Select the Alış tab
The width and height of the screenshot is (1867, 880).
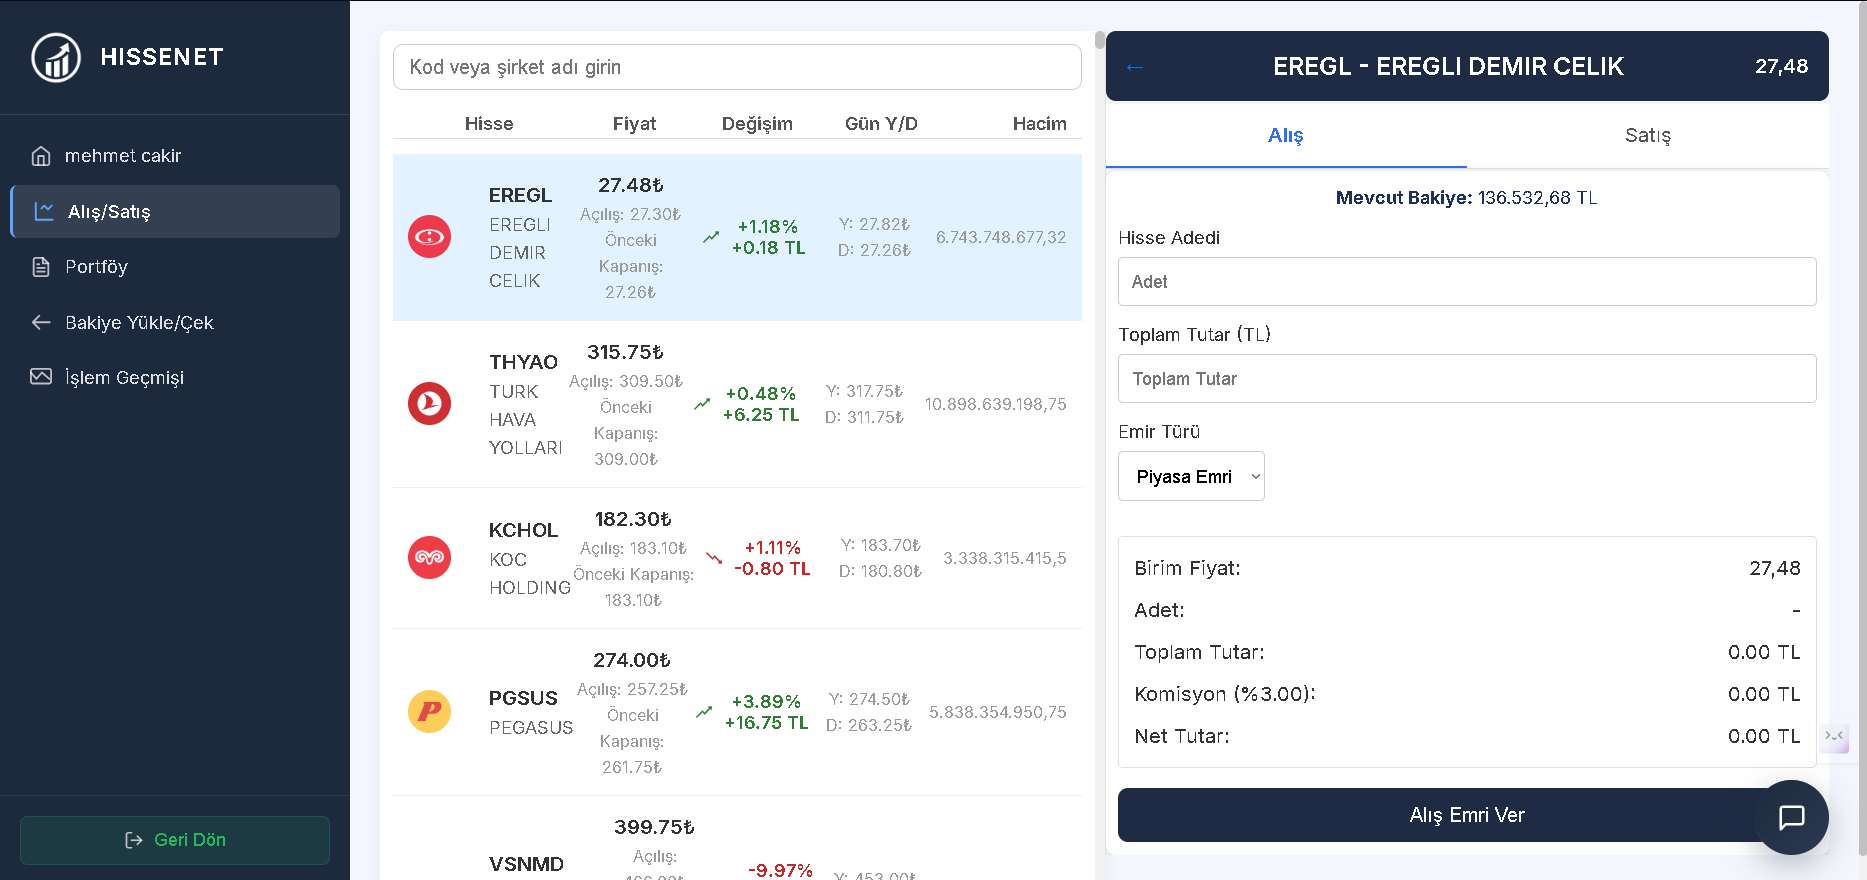pos(1286,135)
